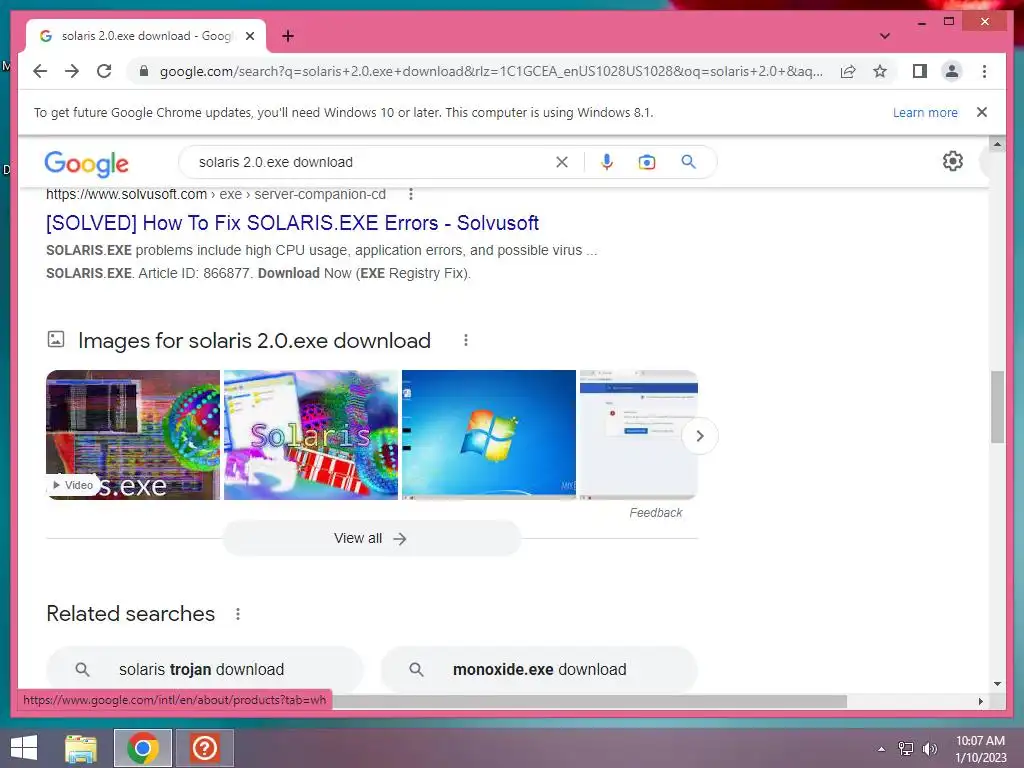1024x768 pixels.
Task: Submit search with the magnifier icon
Action: (688, 162)
